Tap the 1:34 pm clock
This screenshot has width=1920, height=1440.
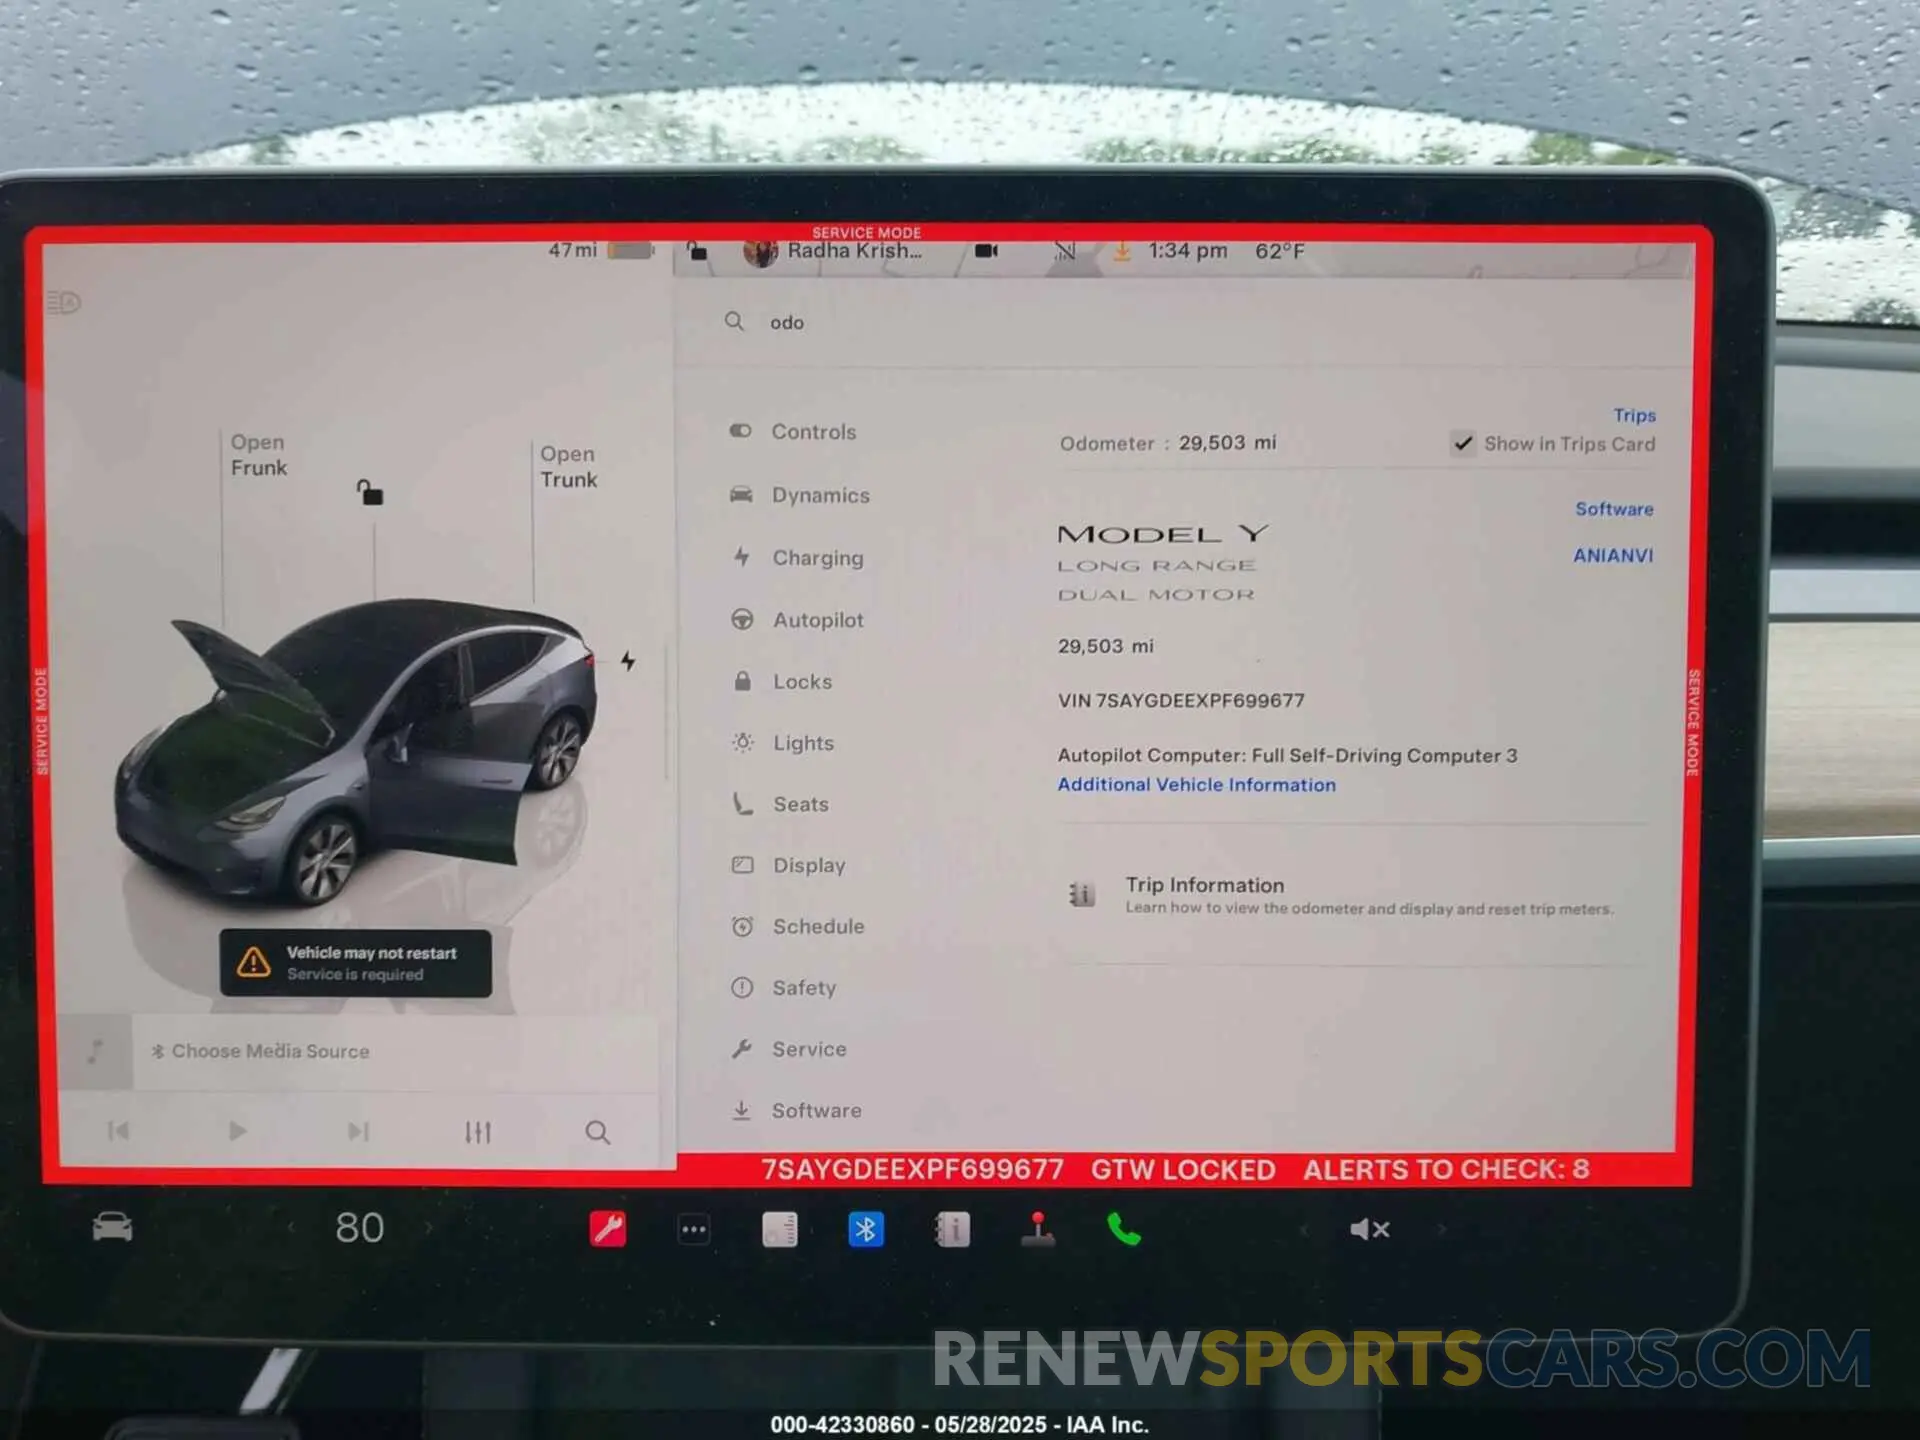click(x=1187, y=251)
